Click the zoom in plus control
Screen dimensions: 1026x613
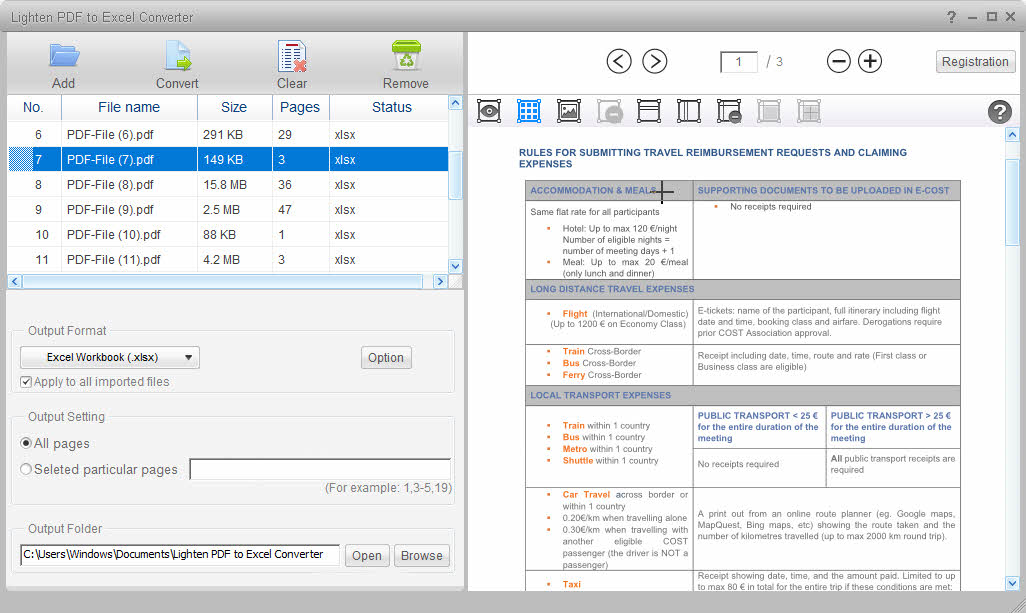tap(869, 61)
